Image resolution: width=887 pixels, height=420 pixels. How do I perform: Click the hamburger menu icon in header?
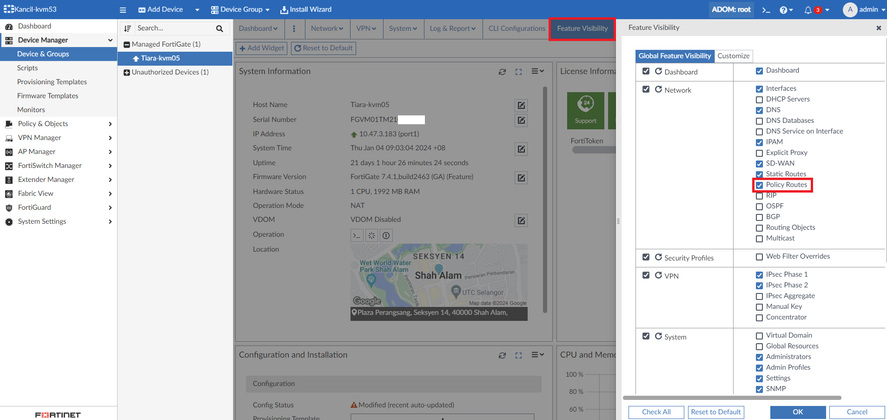pyautogui.click(x=123, y=10)
